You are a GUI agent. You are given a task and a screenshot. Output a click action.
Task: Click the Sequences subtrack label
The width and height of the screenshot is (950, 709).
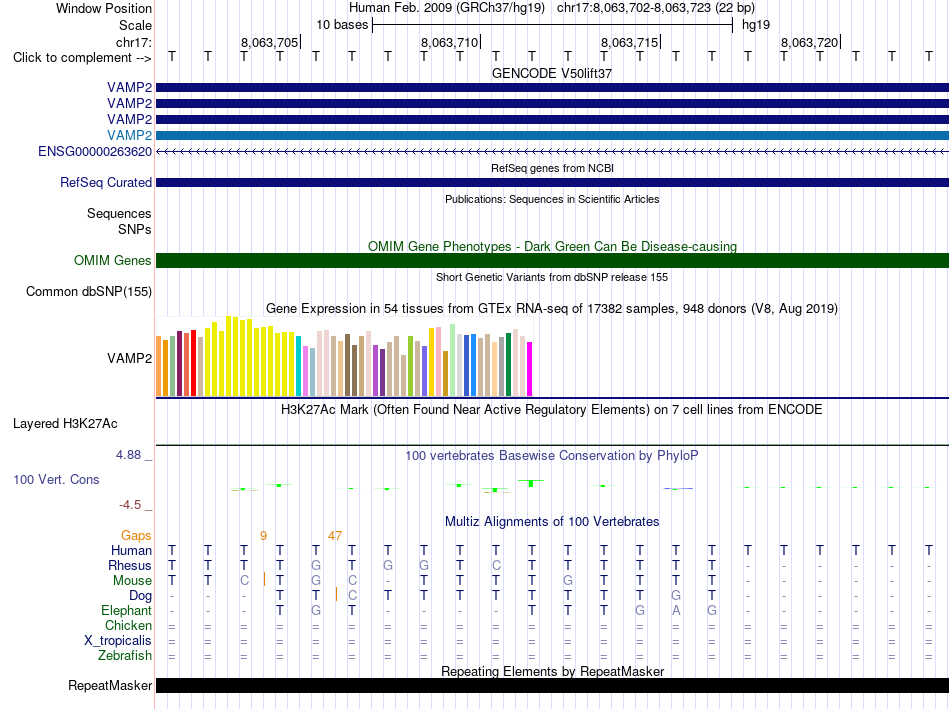[119, 213]
